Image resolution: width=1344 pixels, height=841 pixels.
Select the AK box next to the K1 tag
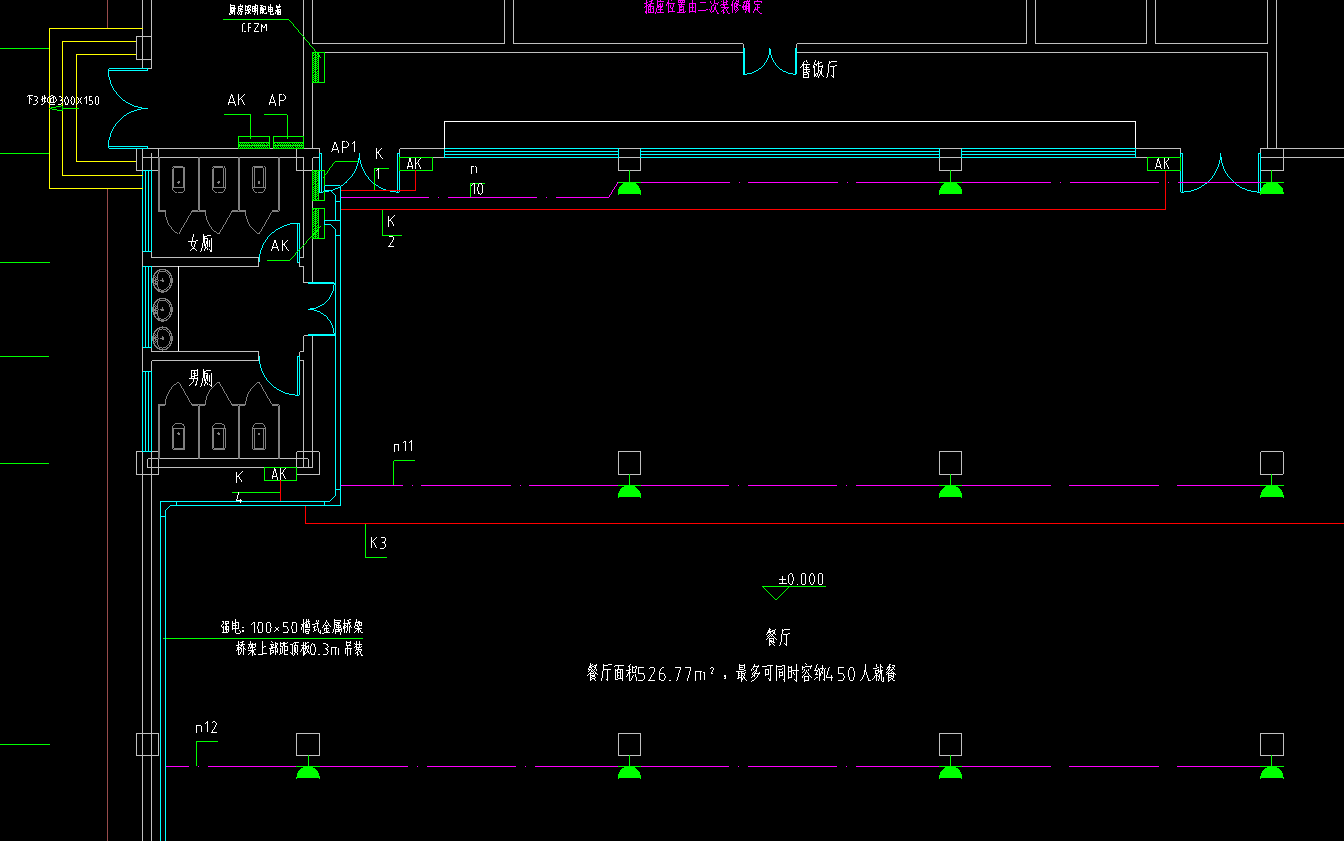pyautogui.click(x=415, y=164)
